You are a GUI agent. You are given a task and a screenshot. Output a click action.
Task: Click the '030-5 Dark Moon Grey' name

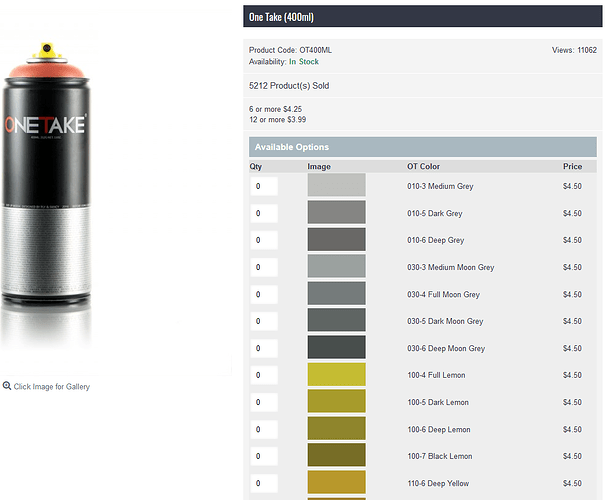(445, 321)
